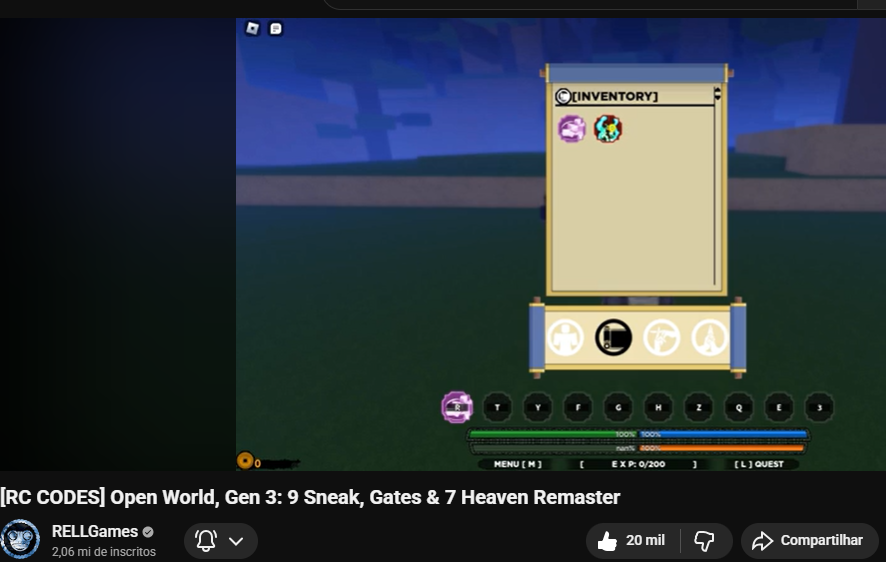Open the third menu icon with a sword figure
The image size is (886, 562).
pos(662,337)
